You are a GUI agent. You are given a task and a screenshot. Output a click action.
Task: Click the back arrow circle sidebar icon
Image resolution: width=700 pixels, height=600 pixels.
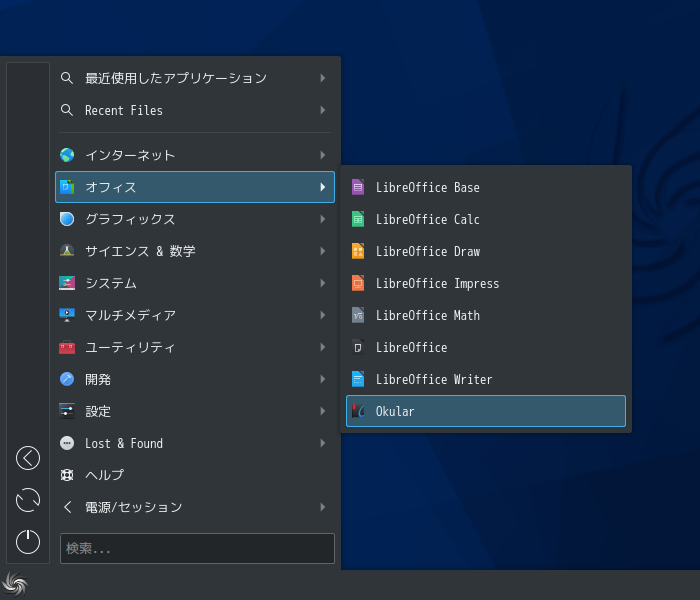pyautogui.click(x=28, y=458)
